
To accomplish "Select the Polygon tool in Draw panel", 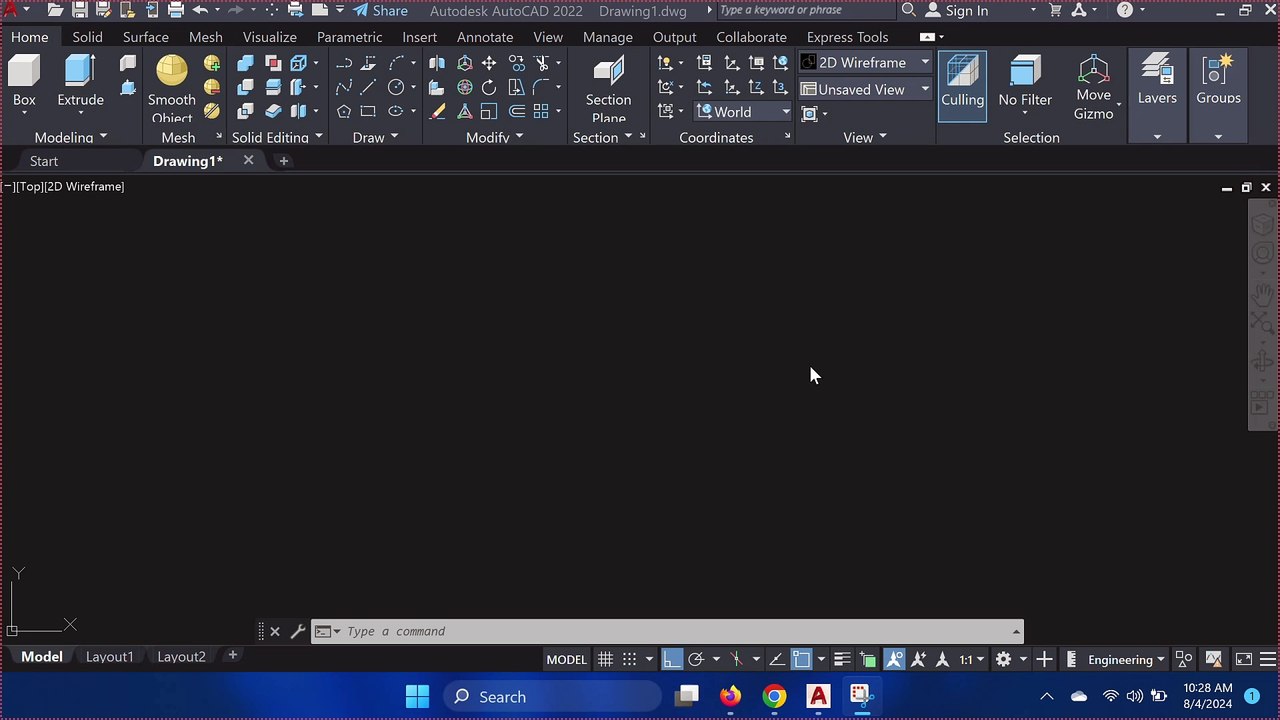I will tap(344, 111).
